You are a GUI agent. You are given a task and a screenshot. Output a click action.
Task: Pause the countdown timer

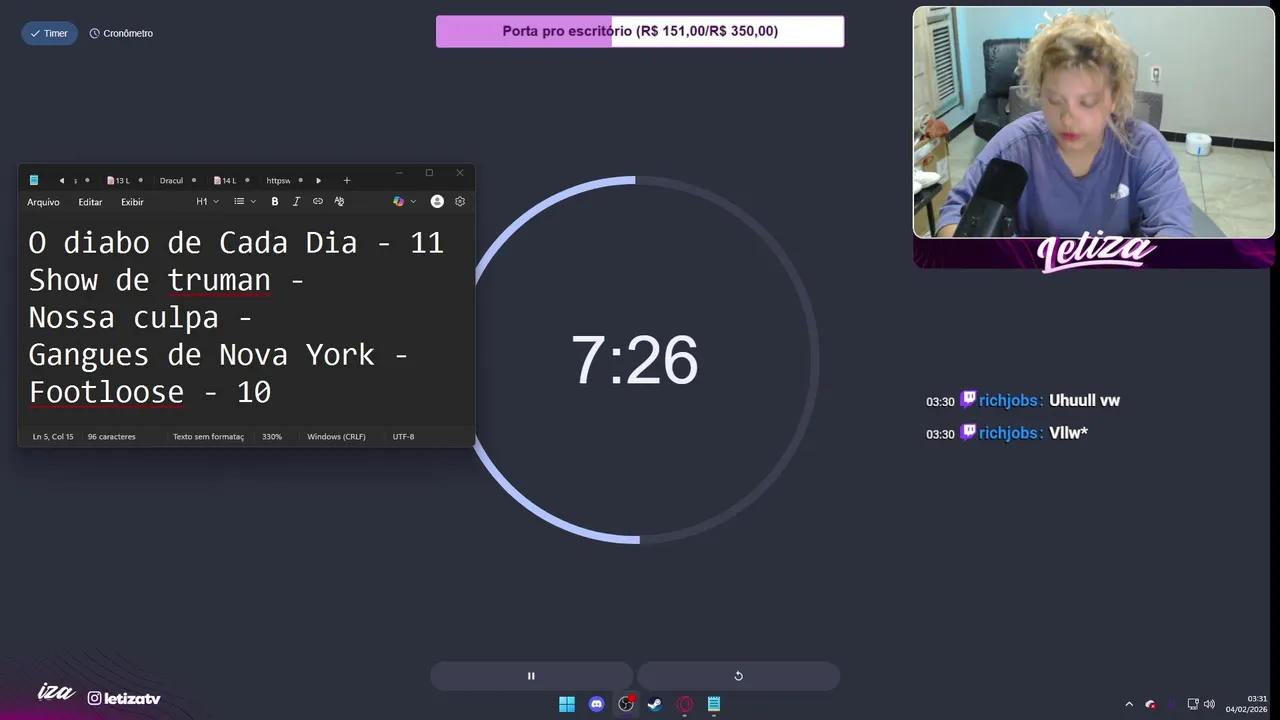point(531,676)
